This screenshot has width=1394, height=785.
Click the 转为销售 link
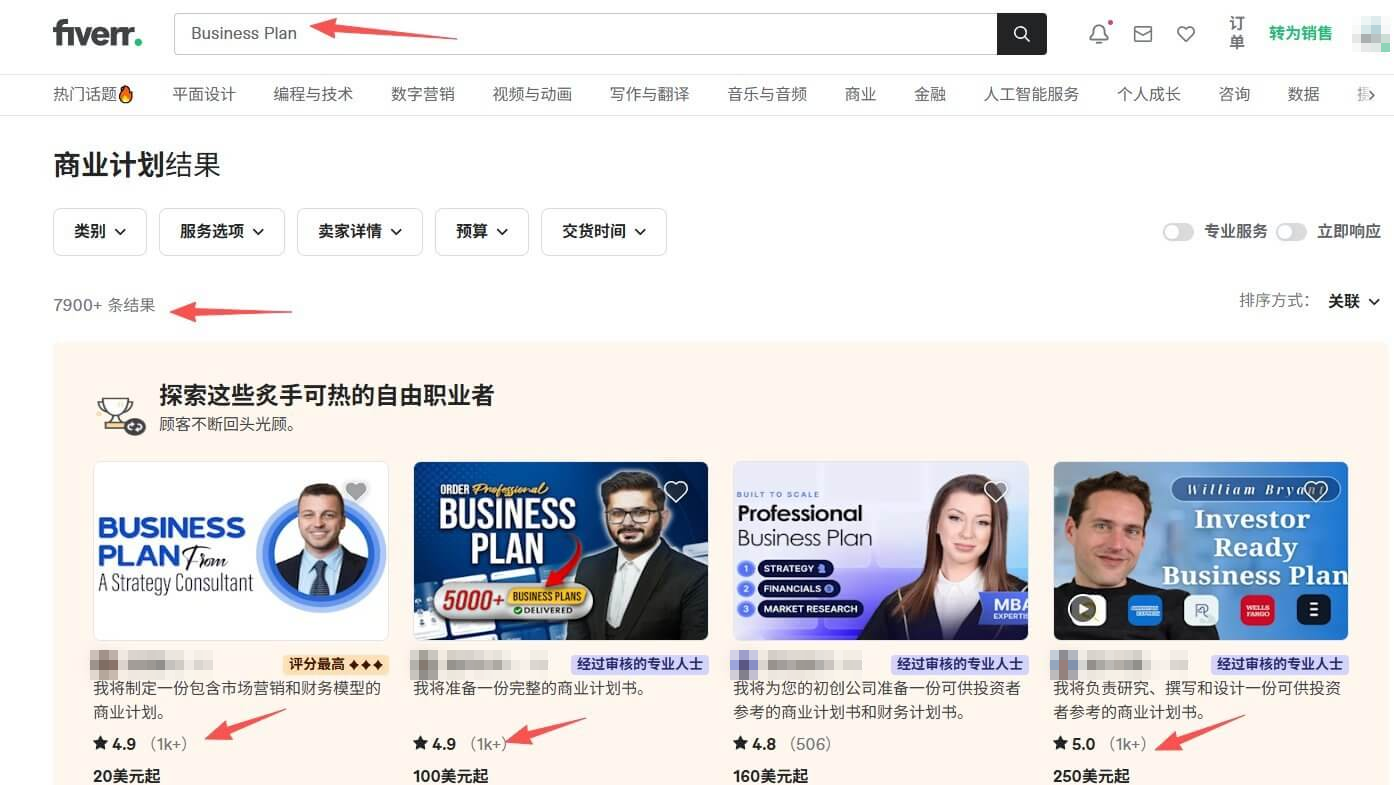click(x=1301, y=33)
